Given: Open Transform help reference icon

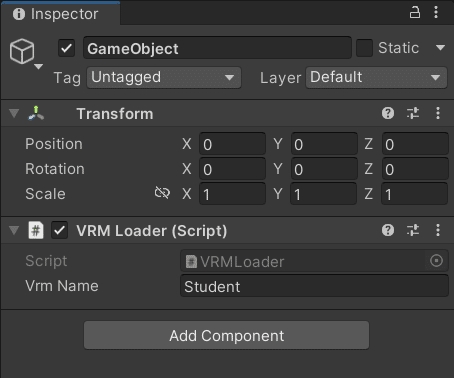Looking at the screenshot, I should coord(388,113).
